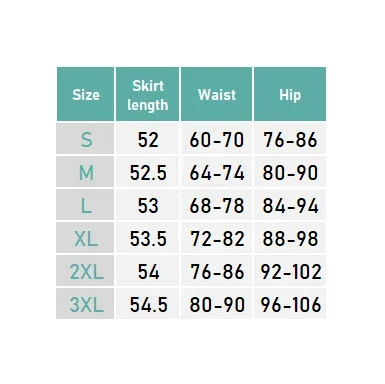Click the L size row label
Screen dimensions: 385x384
85,205
